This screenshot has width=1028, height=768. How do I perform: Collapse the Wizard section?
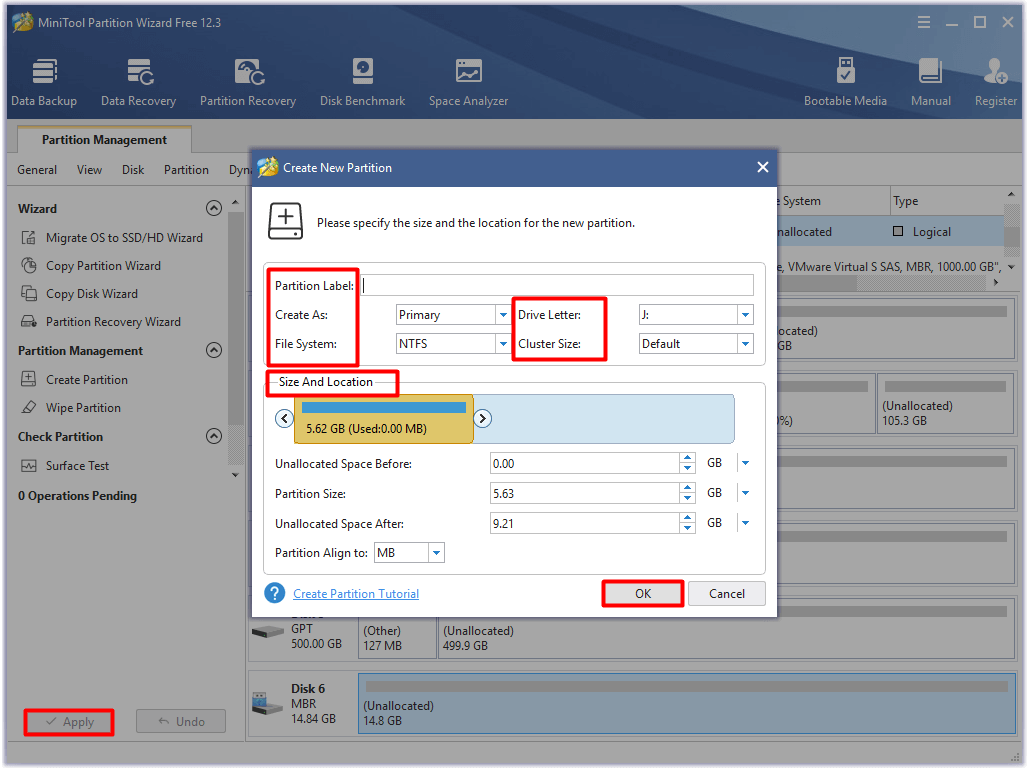(x=214, y=209)
